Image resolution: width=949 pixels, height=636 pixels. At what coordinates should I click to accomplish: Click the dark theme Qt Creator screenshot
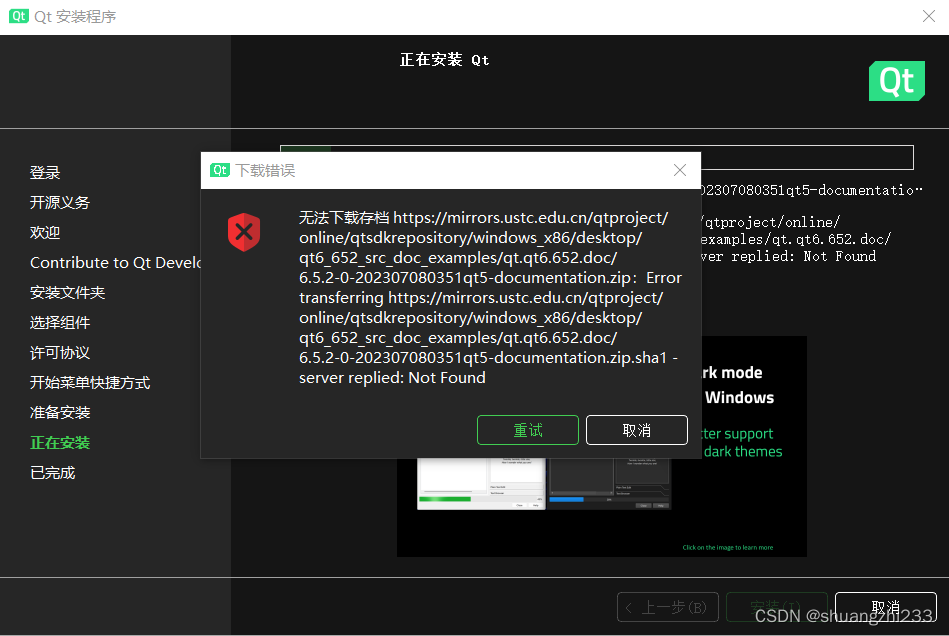[x=609, y=484]
